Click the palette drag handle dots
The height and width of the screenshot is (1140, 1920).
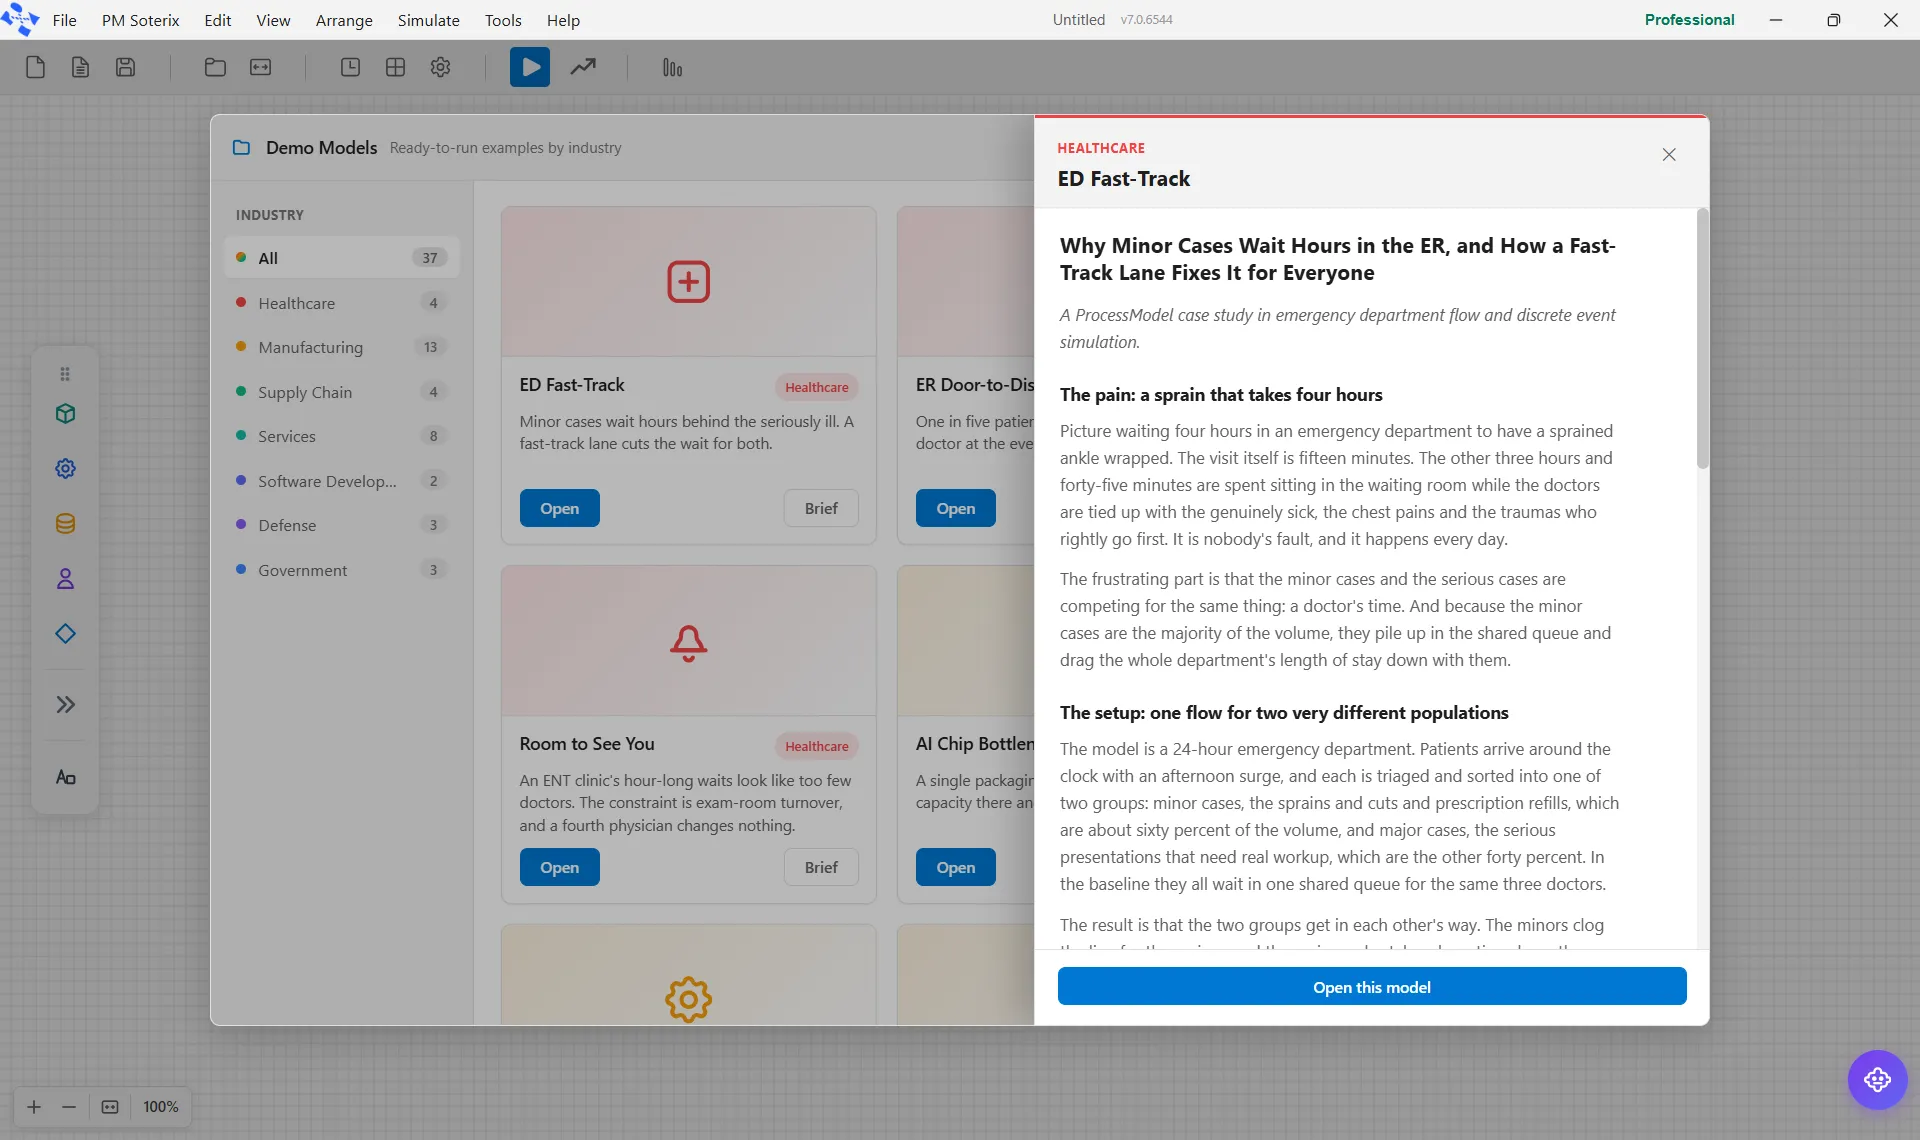[x=65, y=374]
